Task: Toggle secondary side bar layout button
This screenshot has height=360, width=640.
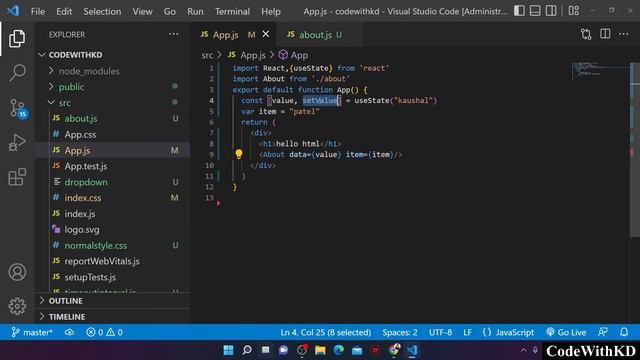Action: tap(551, 11)
